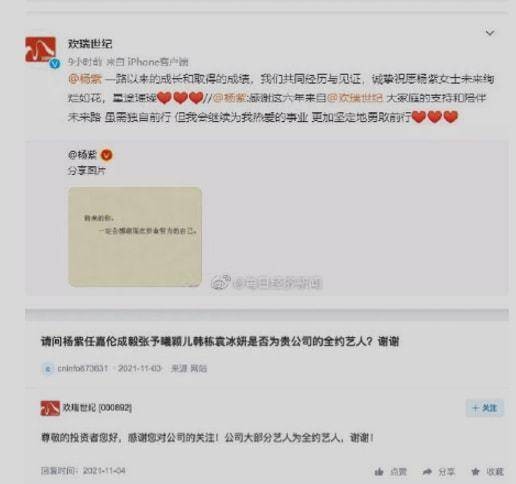The image size is (516, 484).
Task: Bookmark the reply with 收藏 star
Action: coord(487,472)
